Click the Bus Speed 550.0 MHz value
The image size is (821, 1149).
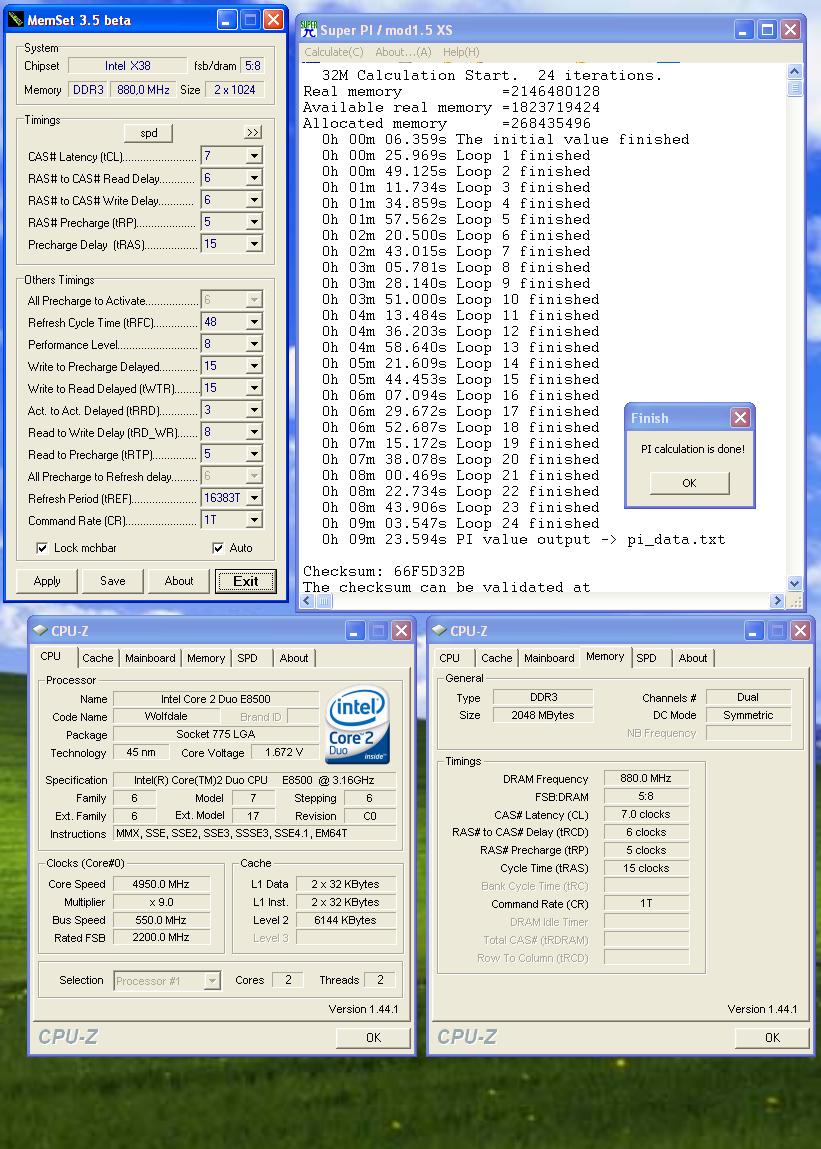coord(161,920)
